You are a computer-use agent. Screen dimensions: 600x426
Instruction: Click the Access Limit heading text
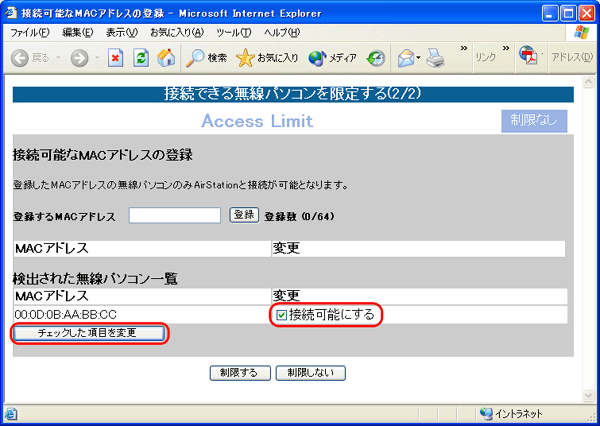click(x=257, y=121)
